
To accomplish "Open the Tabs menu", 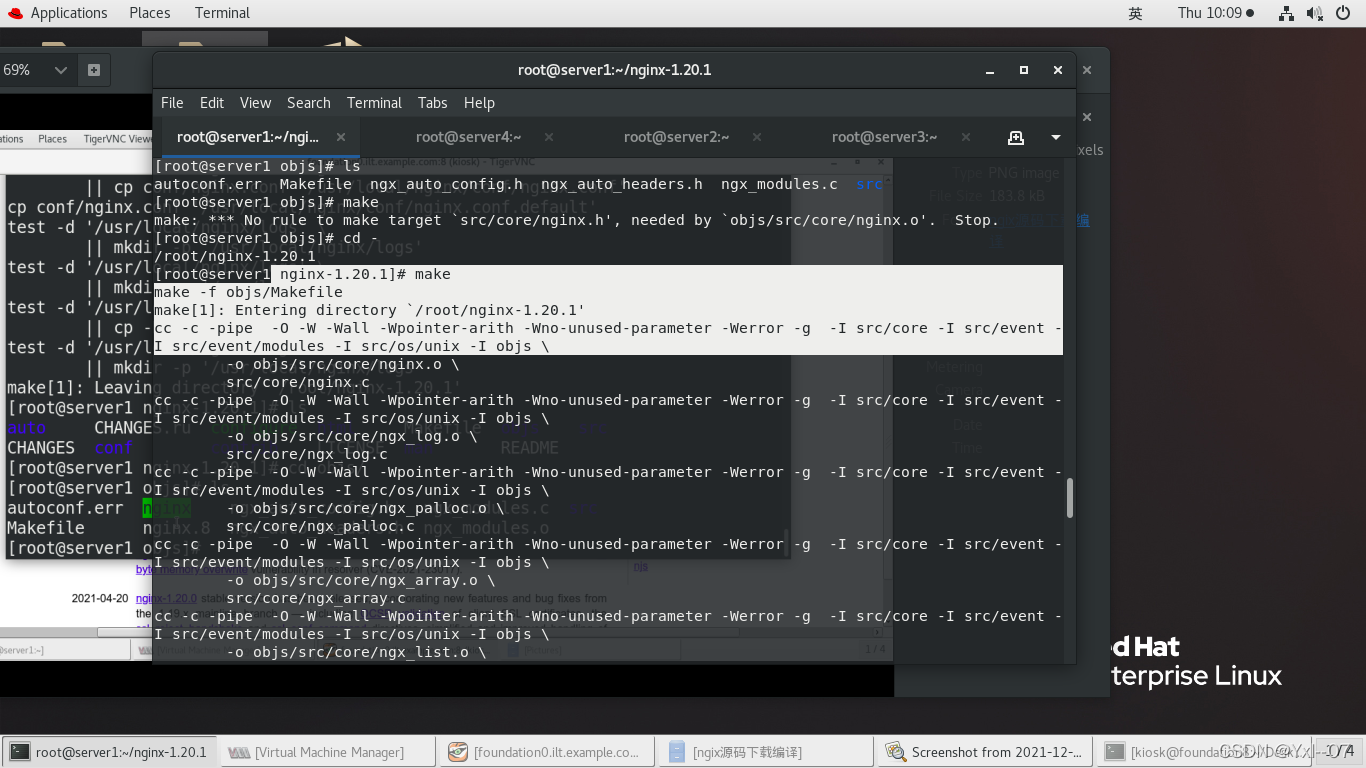I will pos(432,103).
